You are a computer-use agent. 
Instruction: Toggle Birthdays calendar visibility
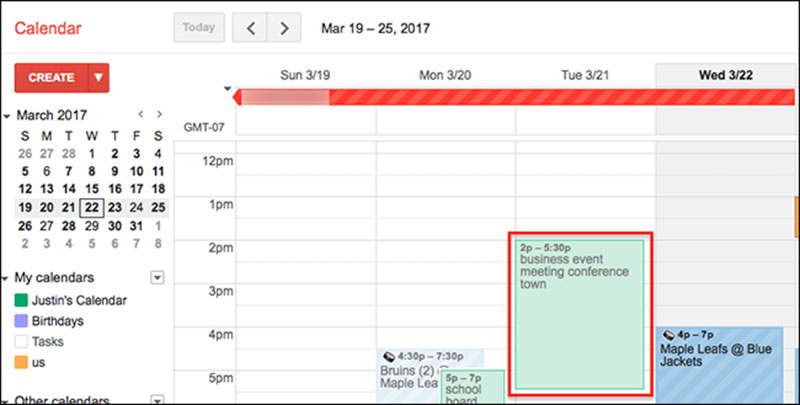coord(21,321)
